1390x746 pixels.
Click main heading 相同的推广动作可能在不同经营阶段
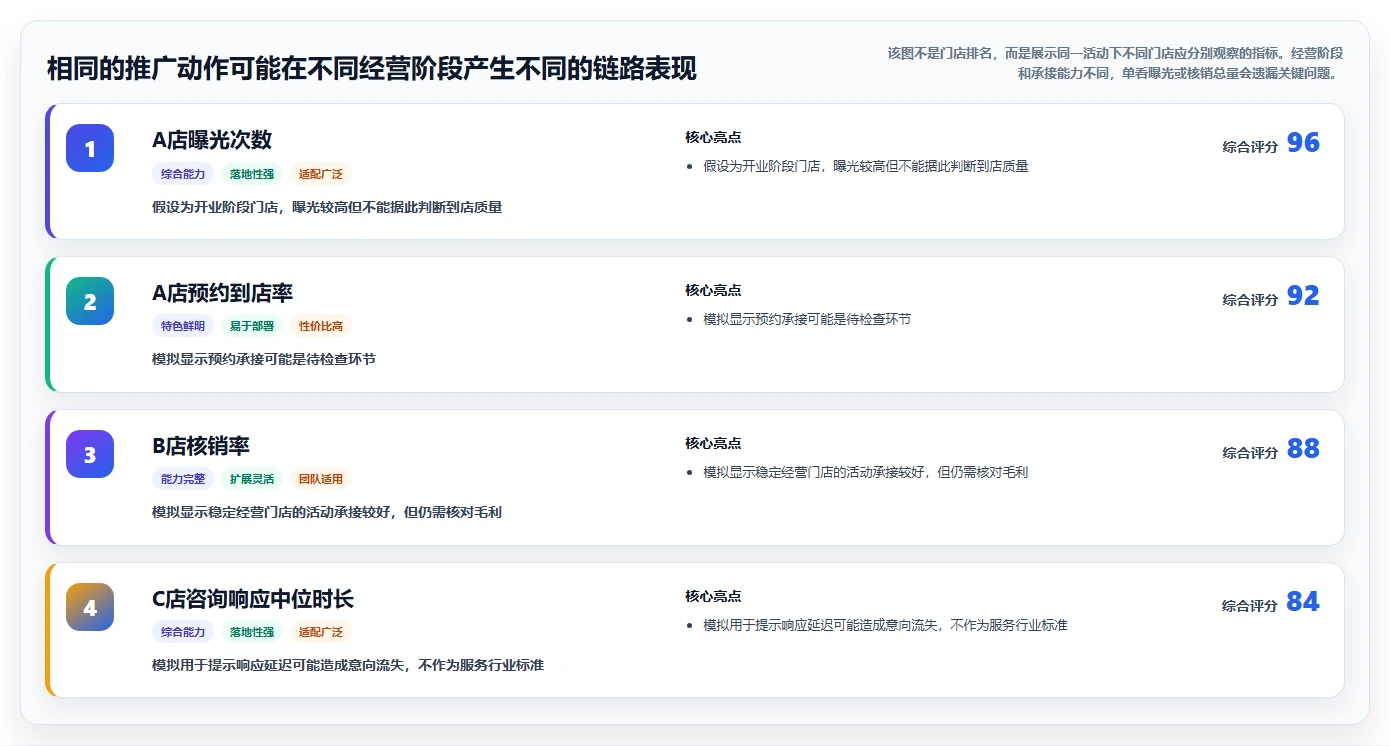[x=372, y=69]
